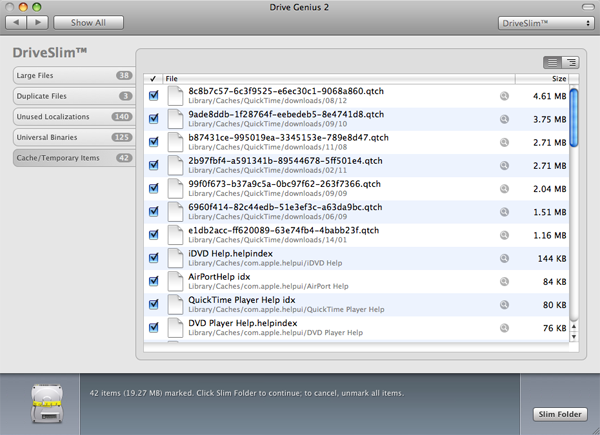Uncheck the 8c8b7c57 qtch file
Image resolution: width=600 pixels, height=435 pixels.
pos(153,95)
